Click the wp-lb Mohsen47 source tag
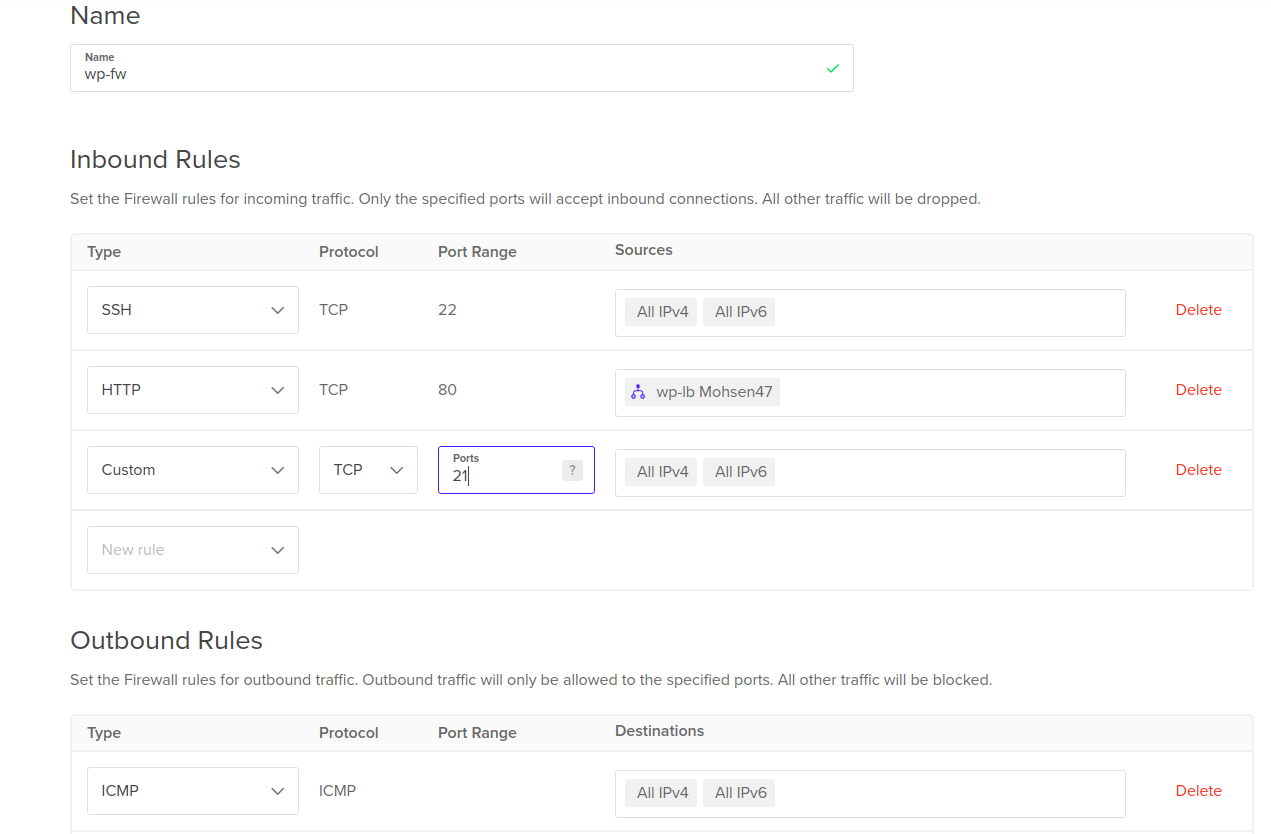This screenshot has width=1271, height=834. click(702, 392)
